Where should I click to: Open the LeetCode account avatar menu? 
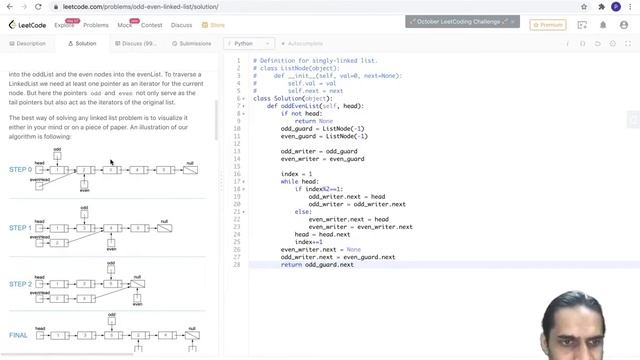[624, 25]
